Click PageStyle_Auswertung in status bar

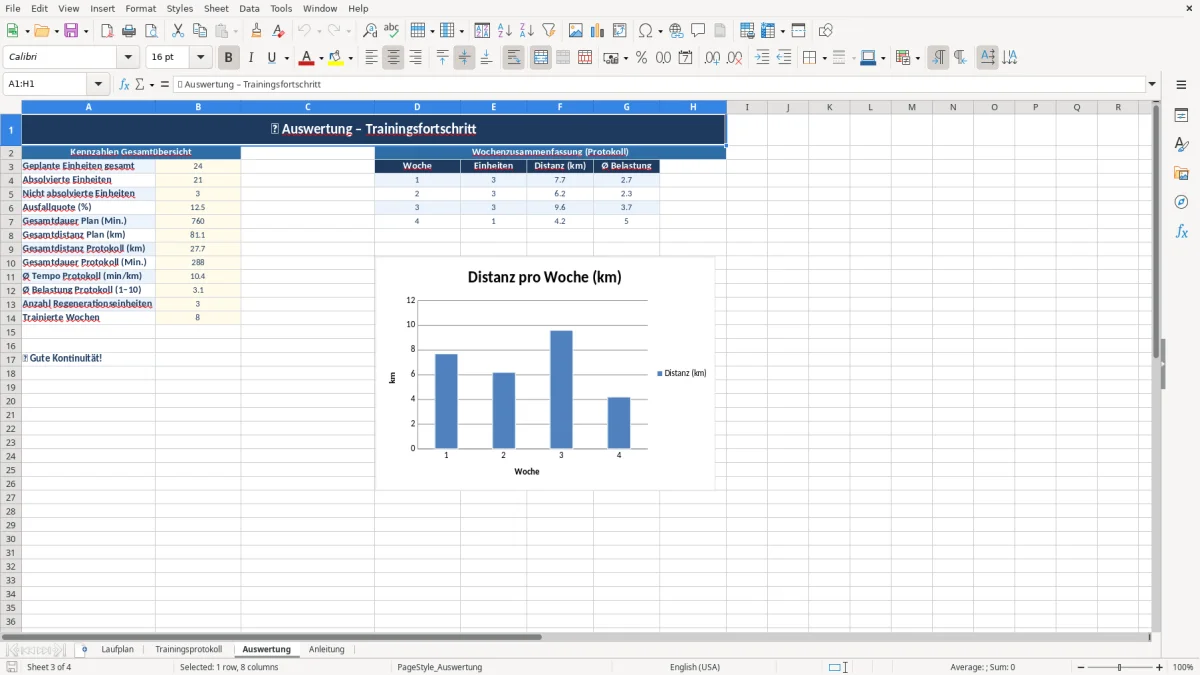(440, 667)
